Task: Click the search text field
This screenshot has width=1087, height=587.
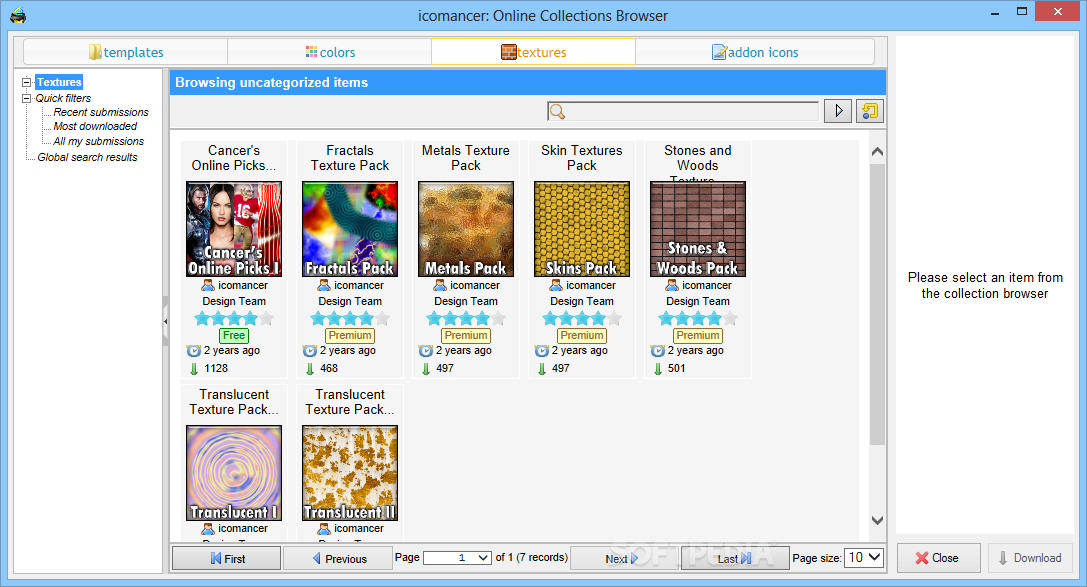Action: tap(683, 111)
